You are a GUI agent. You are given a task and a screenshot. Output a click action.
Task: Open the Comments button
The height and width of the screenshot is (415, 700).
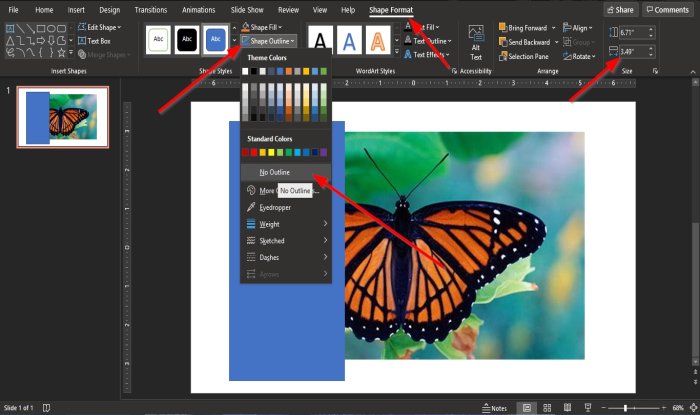(x=667, y=10)
